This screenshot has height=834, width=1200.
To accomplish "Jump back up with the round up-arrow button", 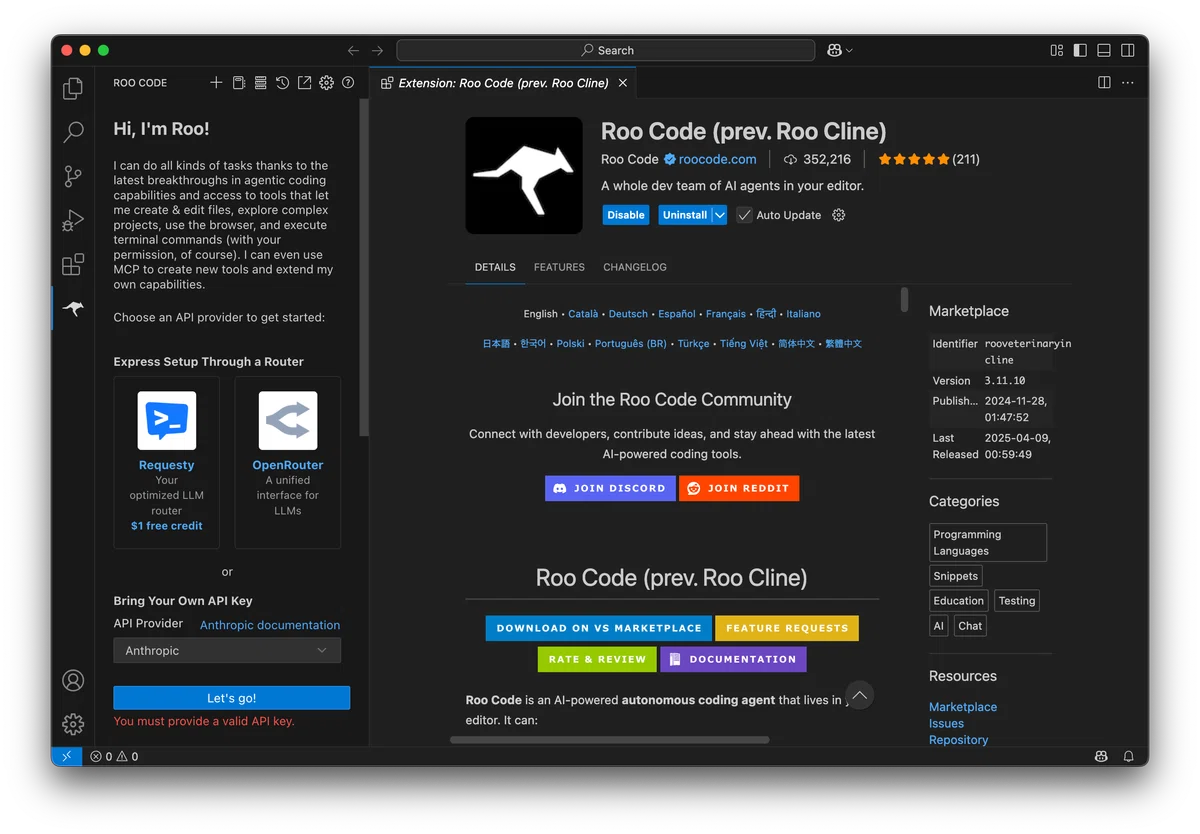I will [x=859, y=695].
